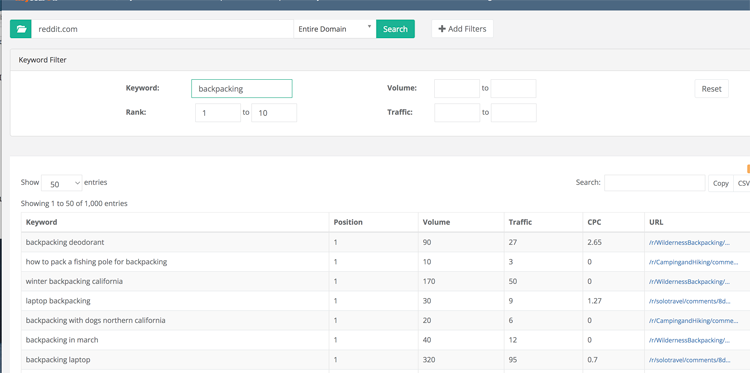Click CPC value 1.27
The height and width of the screenshot is (373, 750).
(x=595, y=301)
